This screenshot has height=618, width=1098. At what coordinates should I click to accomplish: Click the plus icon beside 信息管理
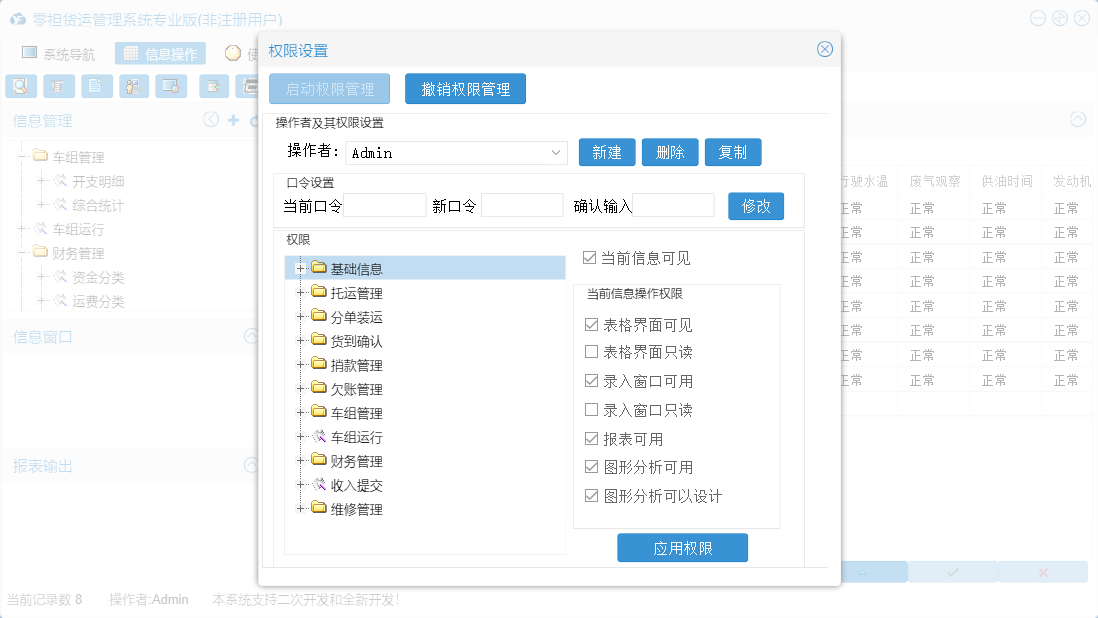pos(233,120)
